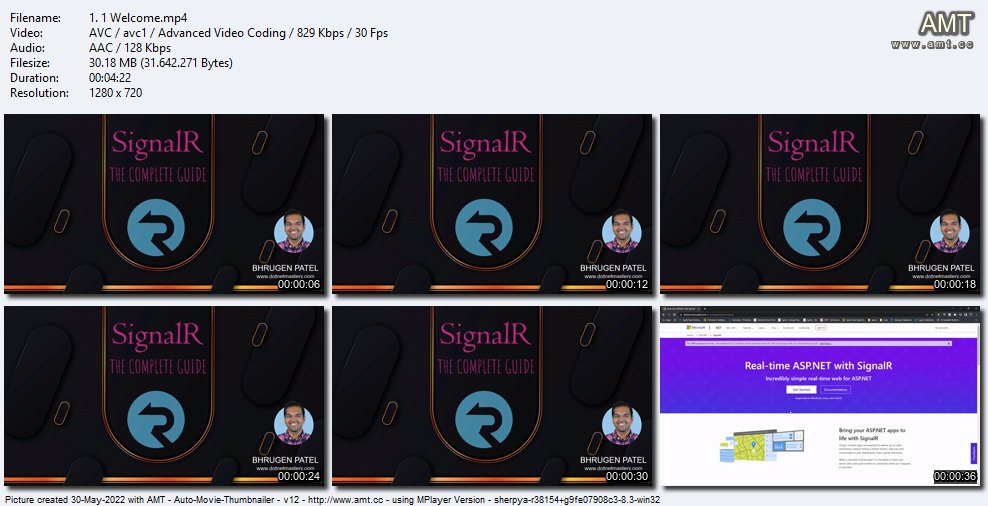Image resolution: width=988 pixels, height=506 pixels.
Task: Click 'BHRUGEN PATEL' in the 00:00:18 frame
Action: 941,268
